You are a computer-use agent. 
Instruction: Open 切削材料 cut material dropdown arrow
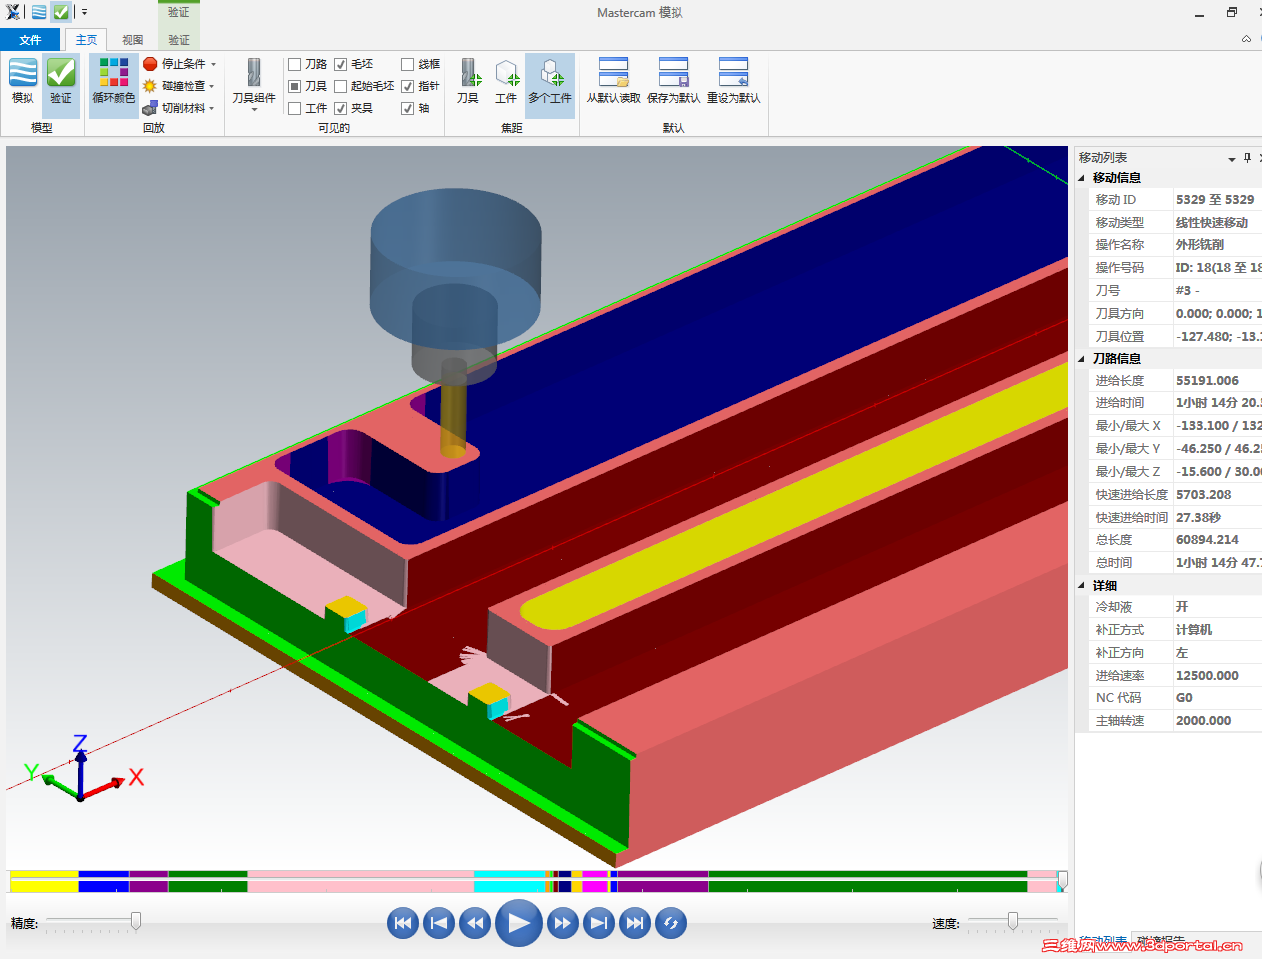point(212,108)
